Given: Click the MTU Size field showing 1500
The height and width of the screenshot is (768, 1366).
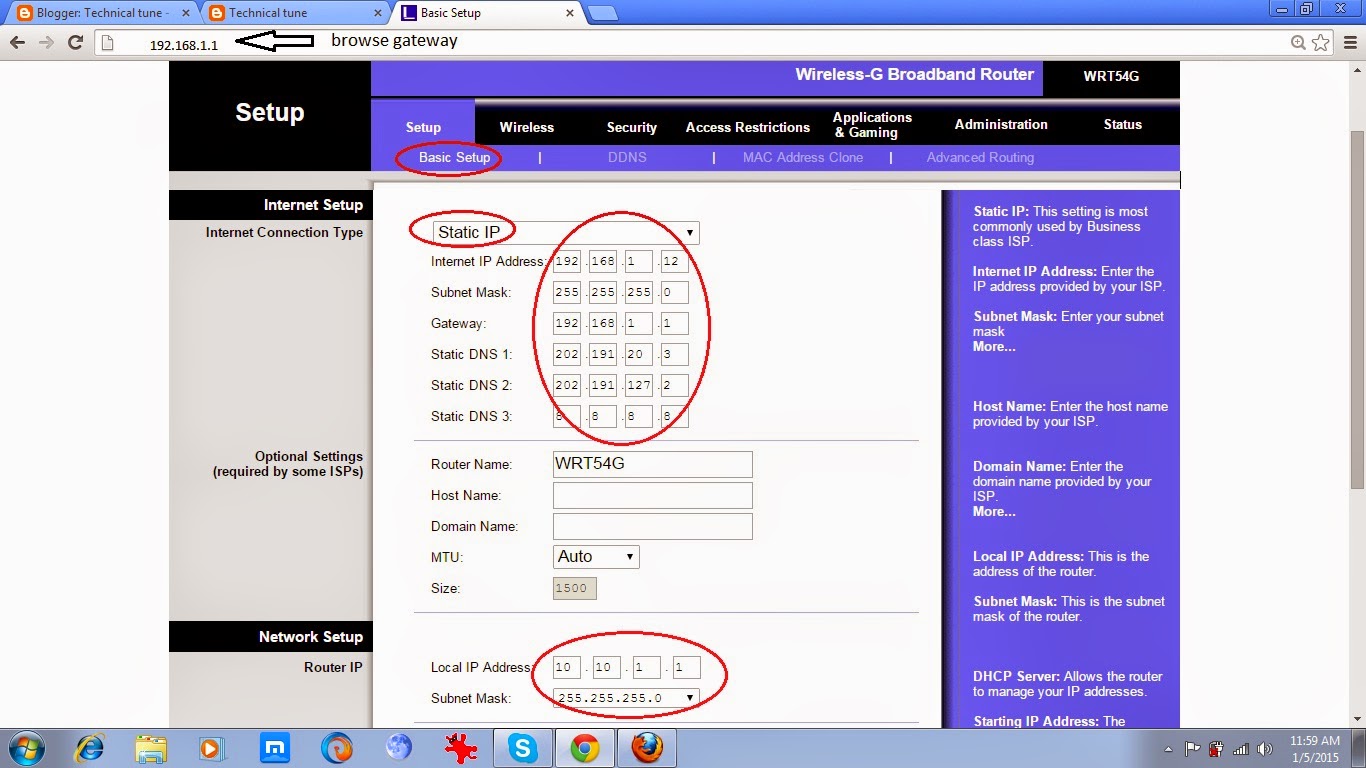Looking at the screenshot, I should [575, 588].
